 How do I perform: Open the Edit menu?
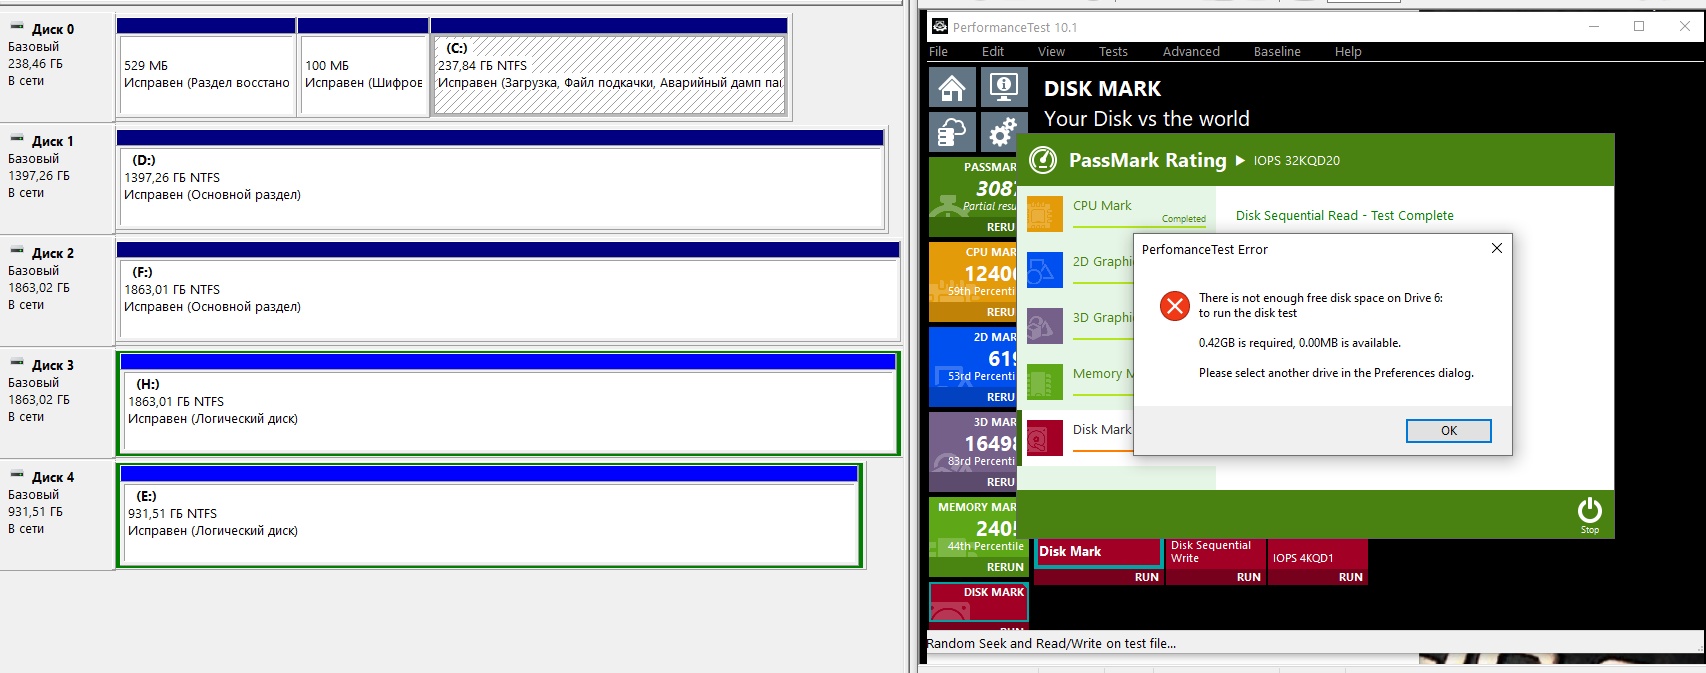[992, 52]
